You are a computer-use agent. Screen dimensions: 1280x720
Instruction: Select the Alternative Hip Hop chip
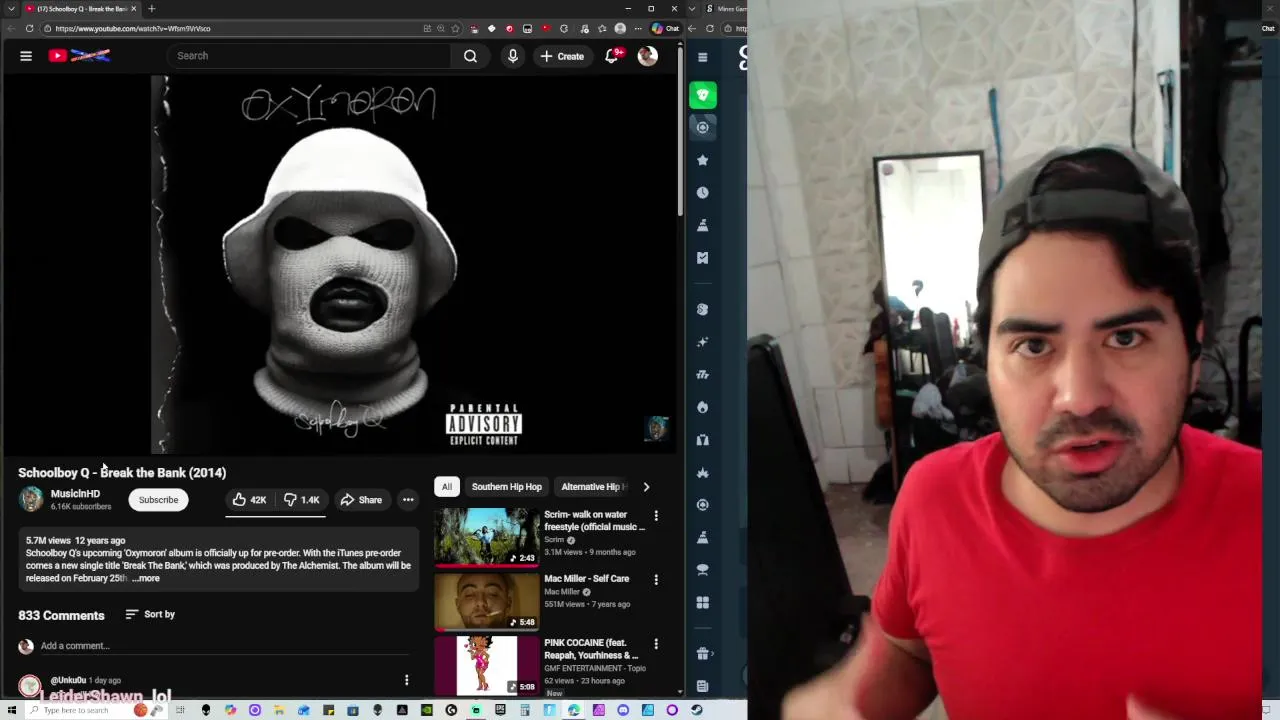(x=593, y=487)
